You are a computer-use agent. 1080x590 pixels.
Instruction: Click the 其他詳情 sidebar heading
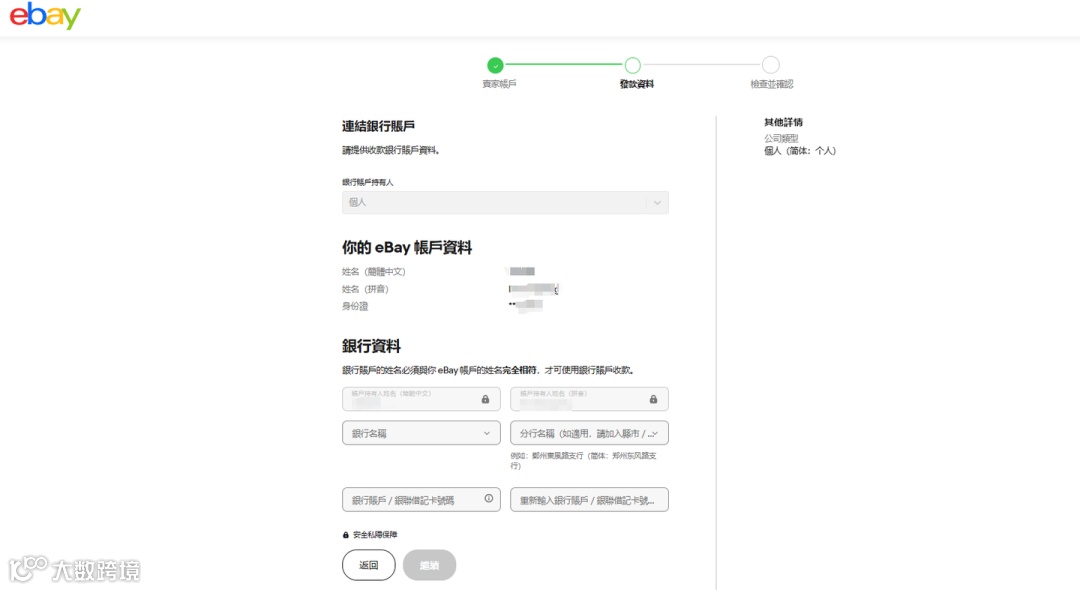point(783,123)
